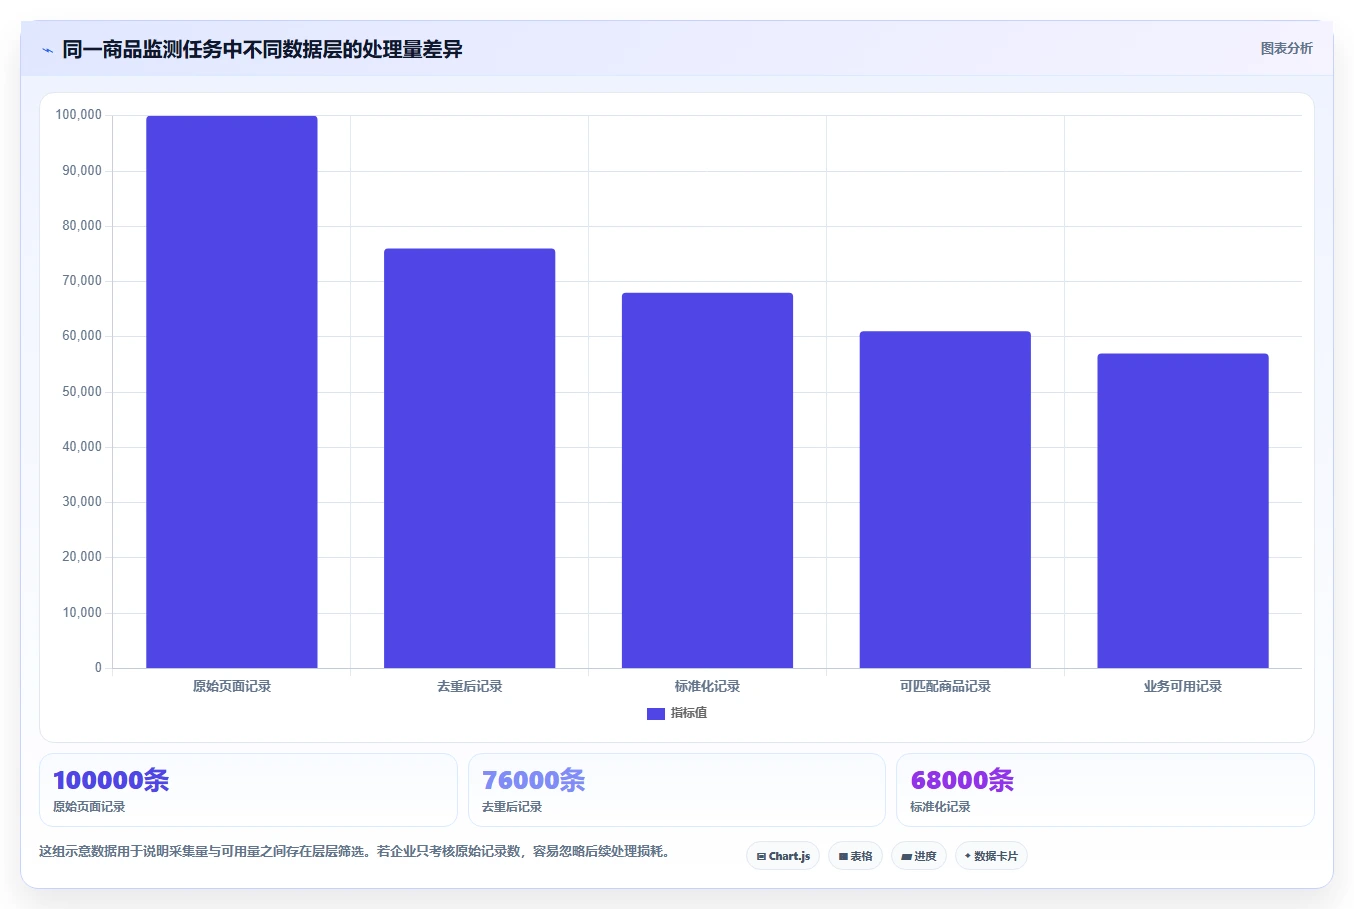The image size is (1354, 909).
Task: Click the 100,000 y-axis tick label
Action: (x=79, y=115)
